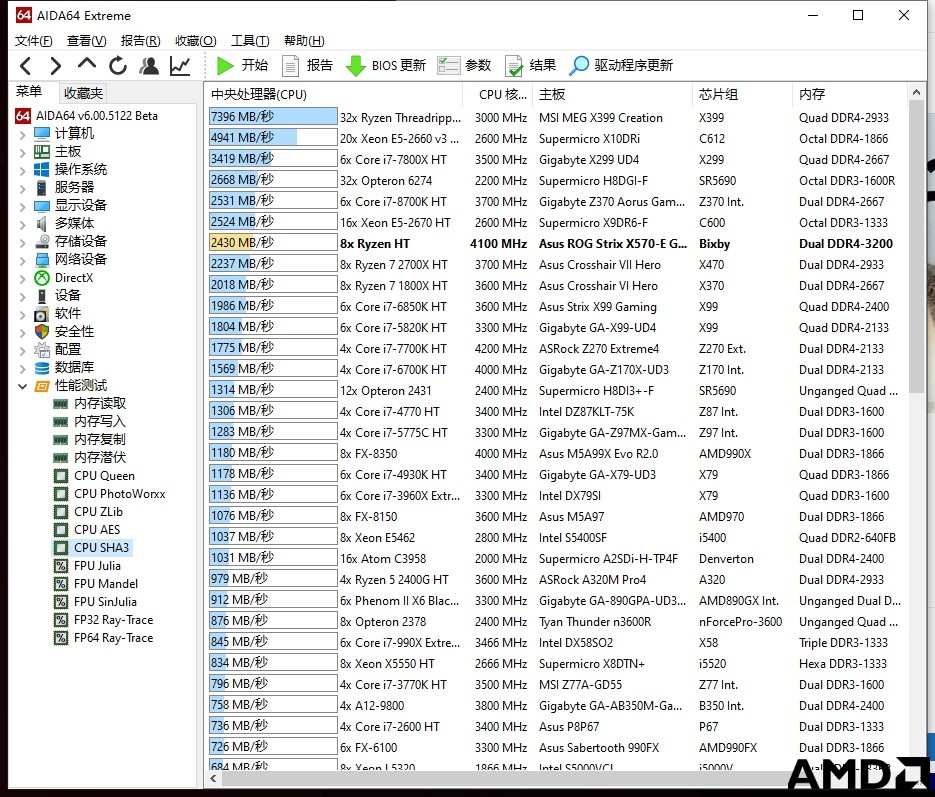Expand the 多媒体 tree node
This screenshot has width=935, height=797.
(x=23, y=225)
